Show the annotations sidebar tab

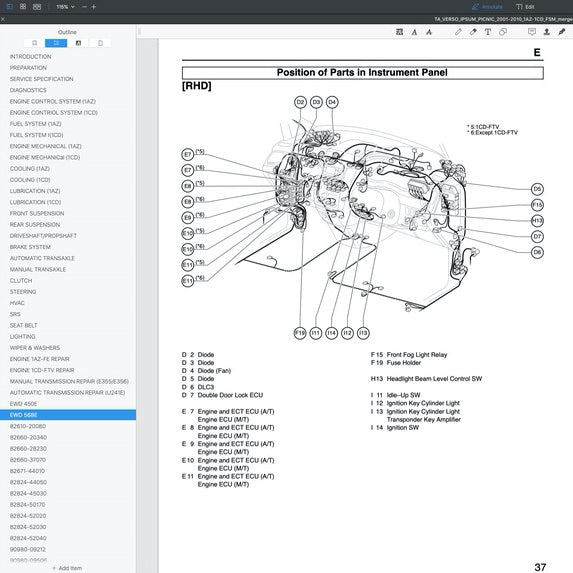78,43
